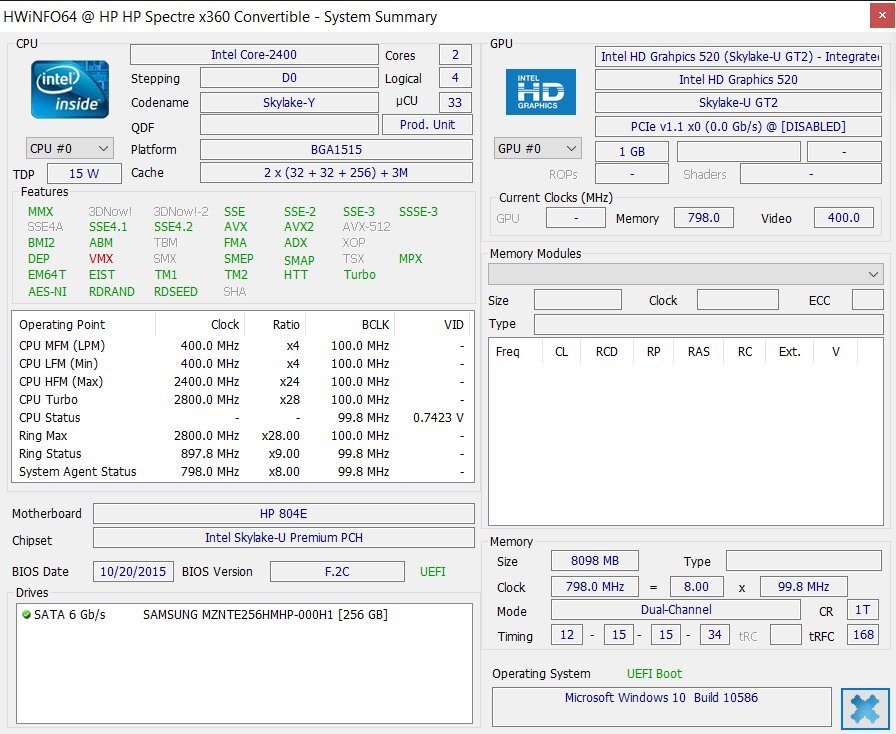This screenshot has width=896, height=734.
Task: Click the green SATA drive status indicator
Action: pyautogui.click(x=26, y=615)
